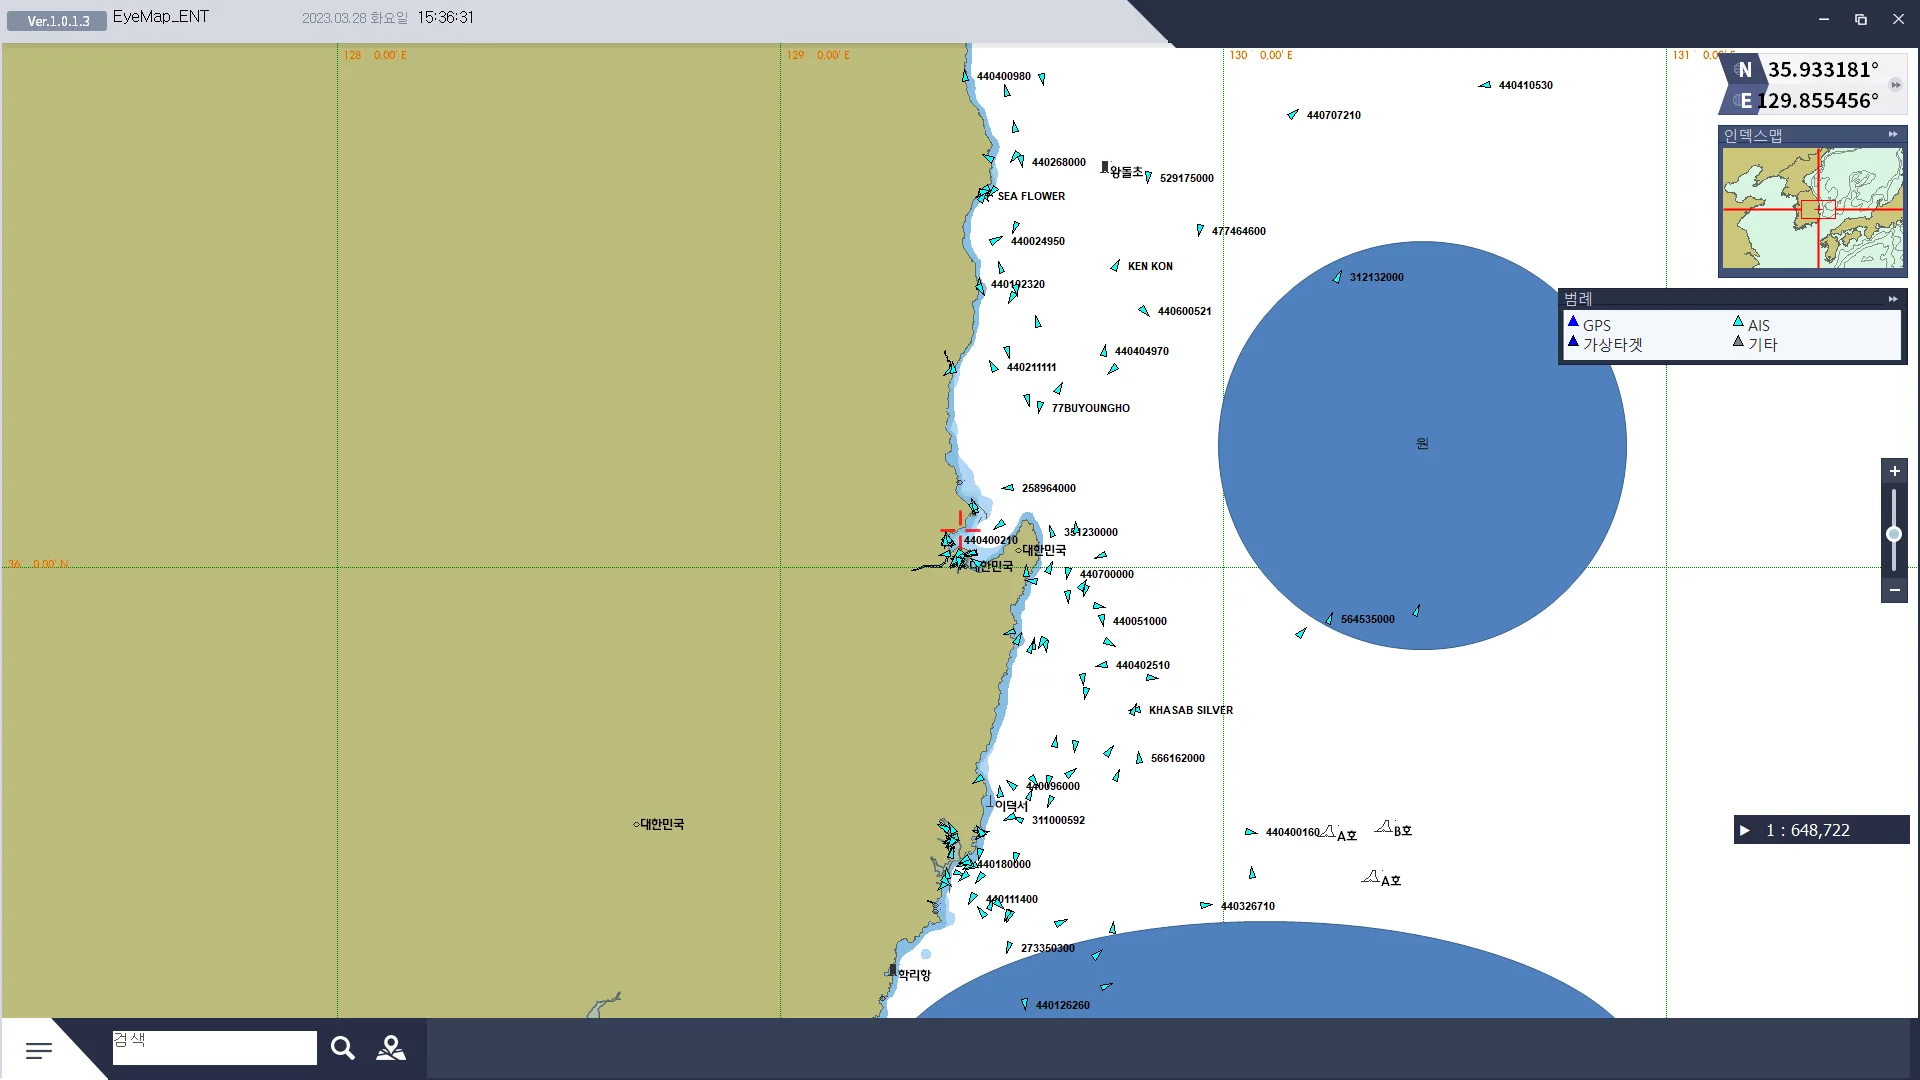Select vessel KHASAB SILVER marker
This screenshot has height=1080, width=1920.
1135,710
